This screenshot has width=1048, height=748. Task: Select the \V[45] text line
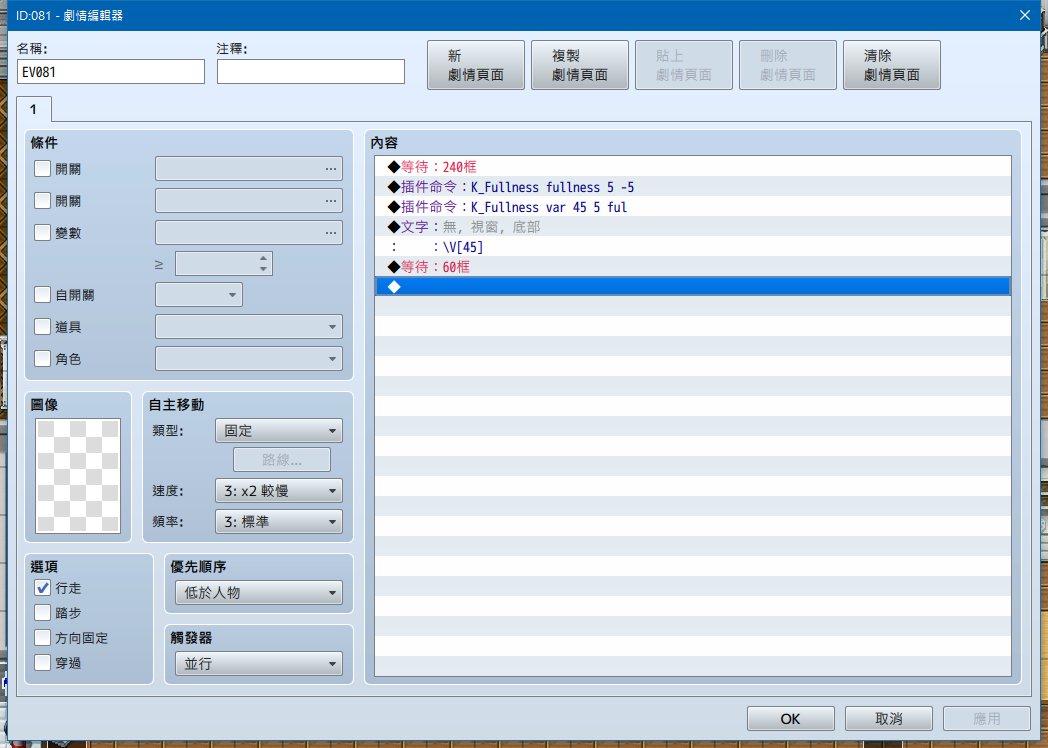point(692,247)
